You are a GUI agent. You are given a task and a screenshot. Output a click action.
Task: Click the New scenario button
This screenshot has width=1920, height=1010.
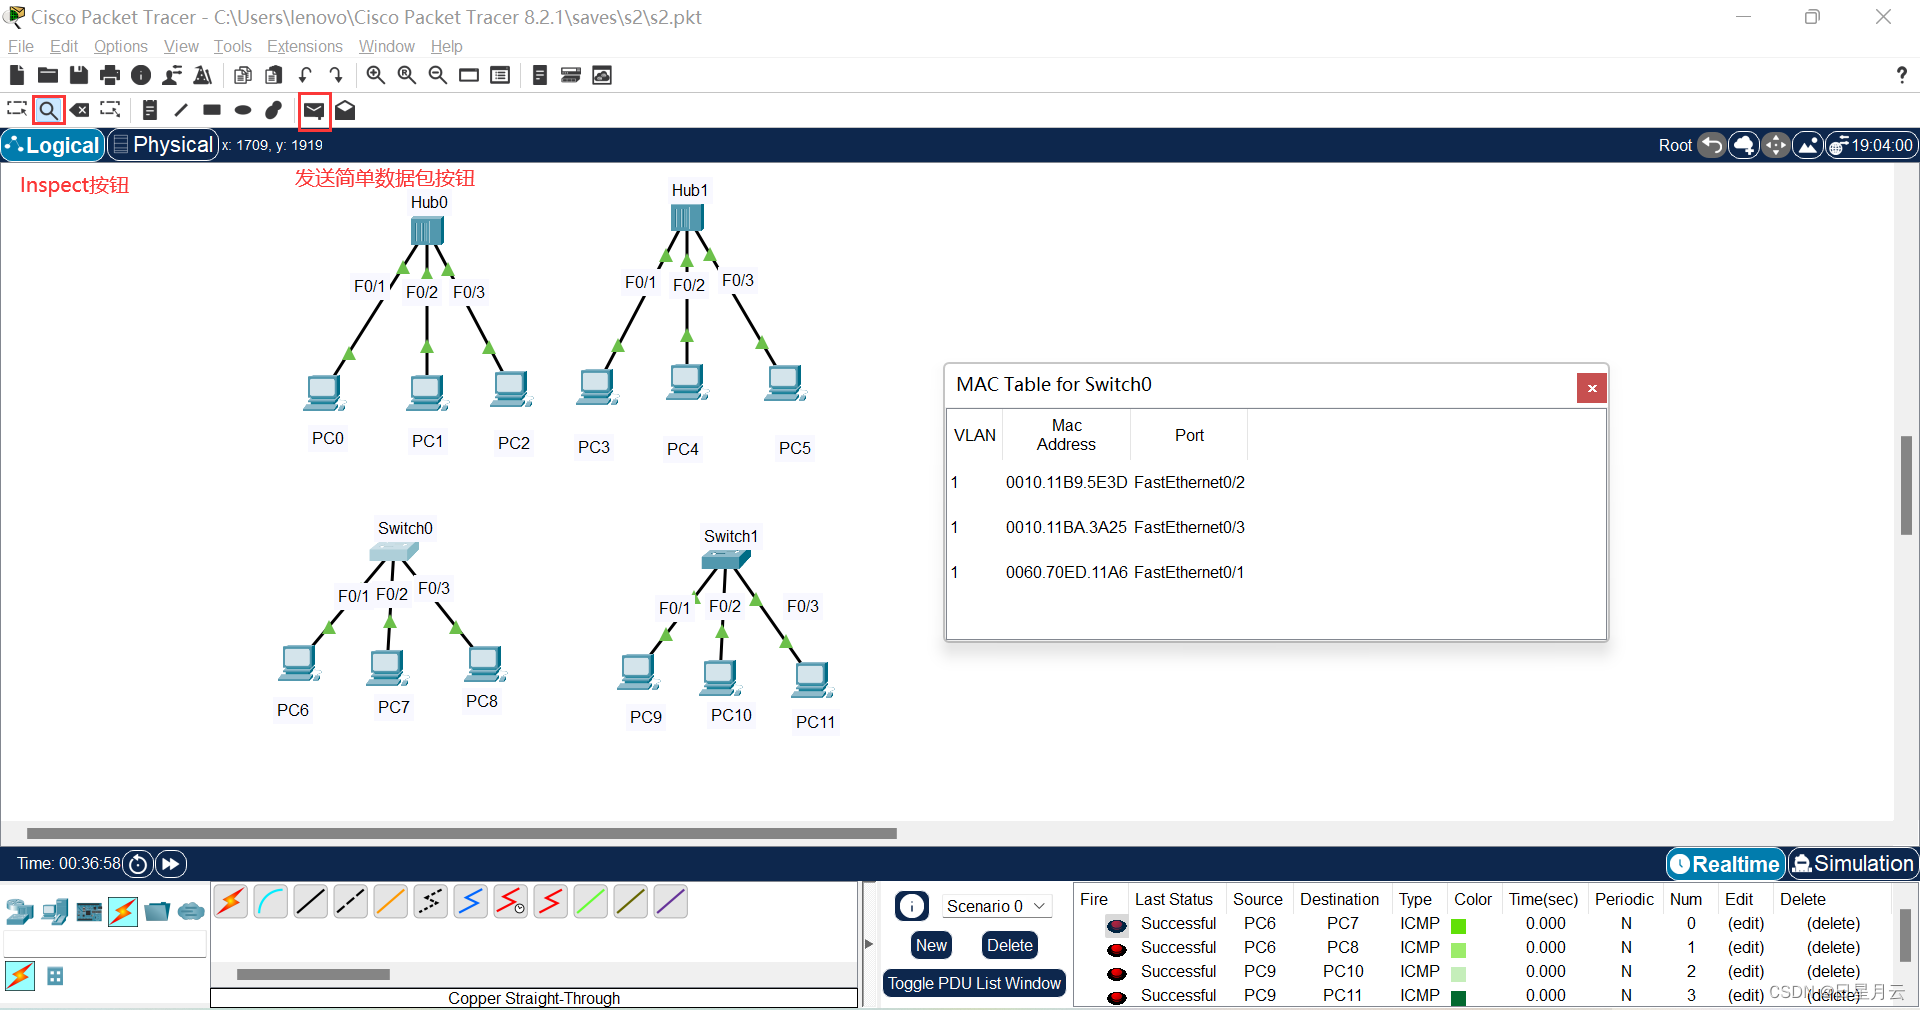pyautogui.click(x=931, y=945)
